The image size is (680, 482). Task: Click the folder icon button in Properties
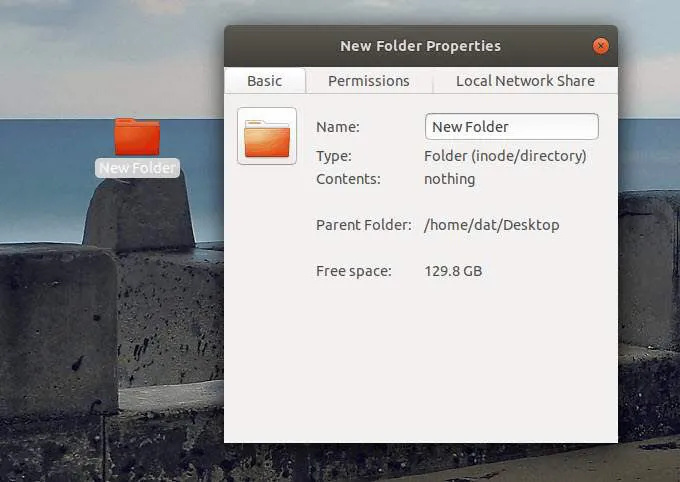coord(267,136)
